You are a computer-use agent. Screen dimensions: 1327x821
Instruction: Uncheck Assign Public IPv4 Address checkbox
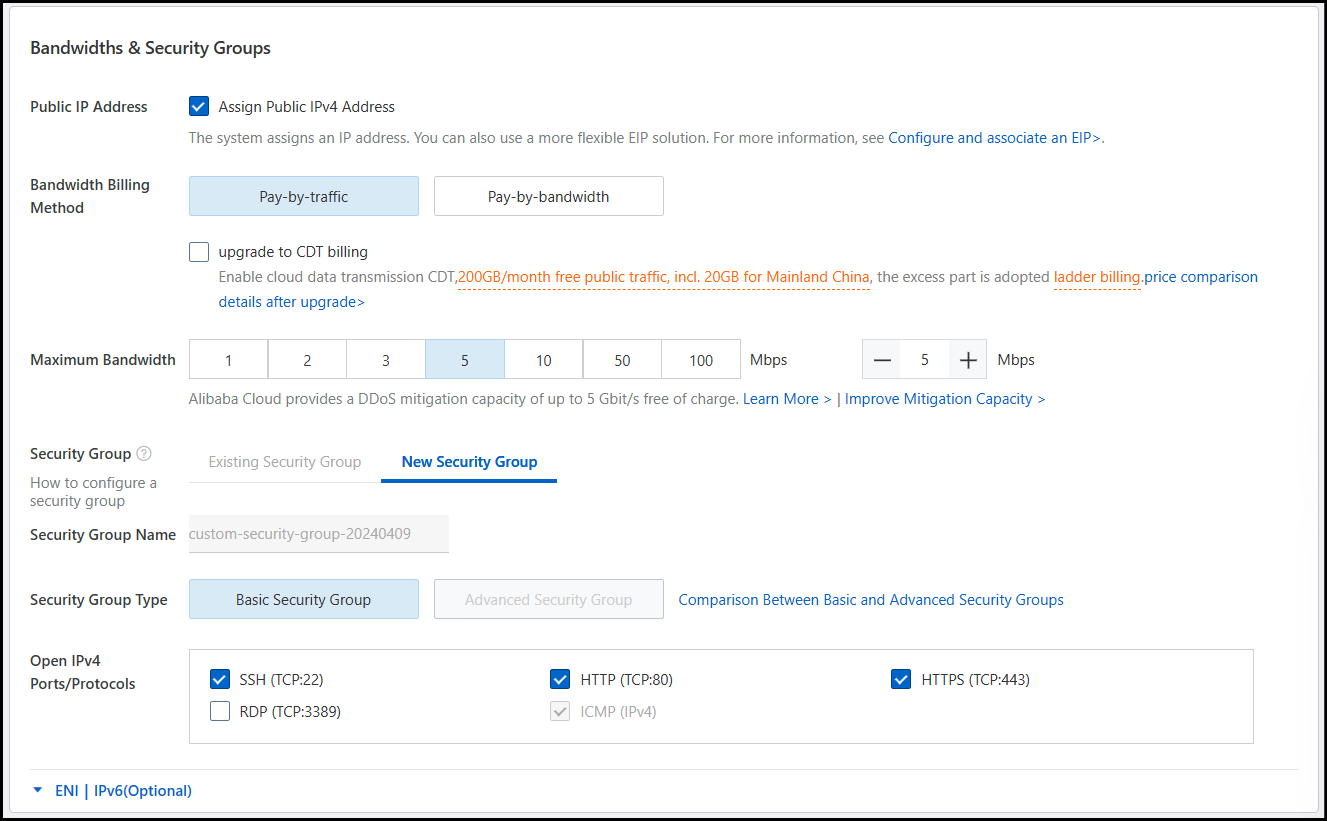click(x=199, y=107)
